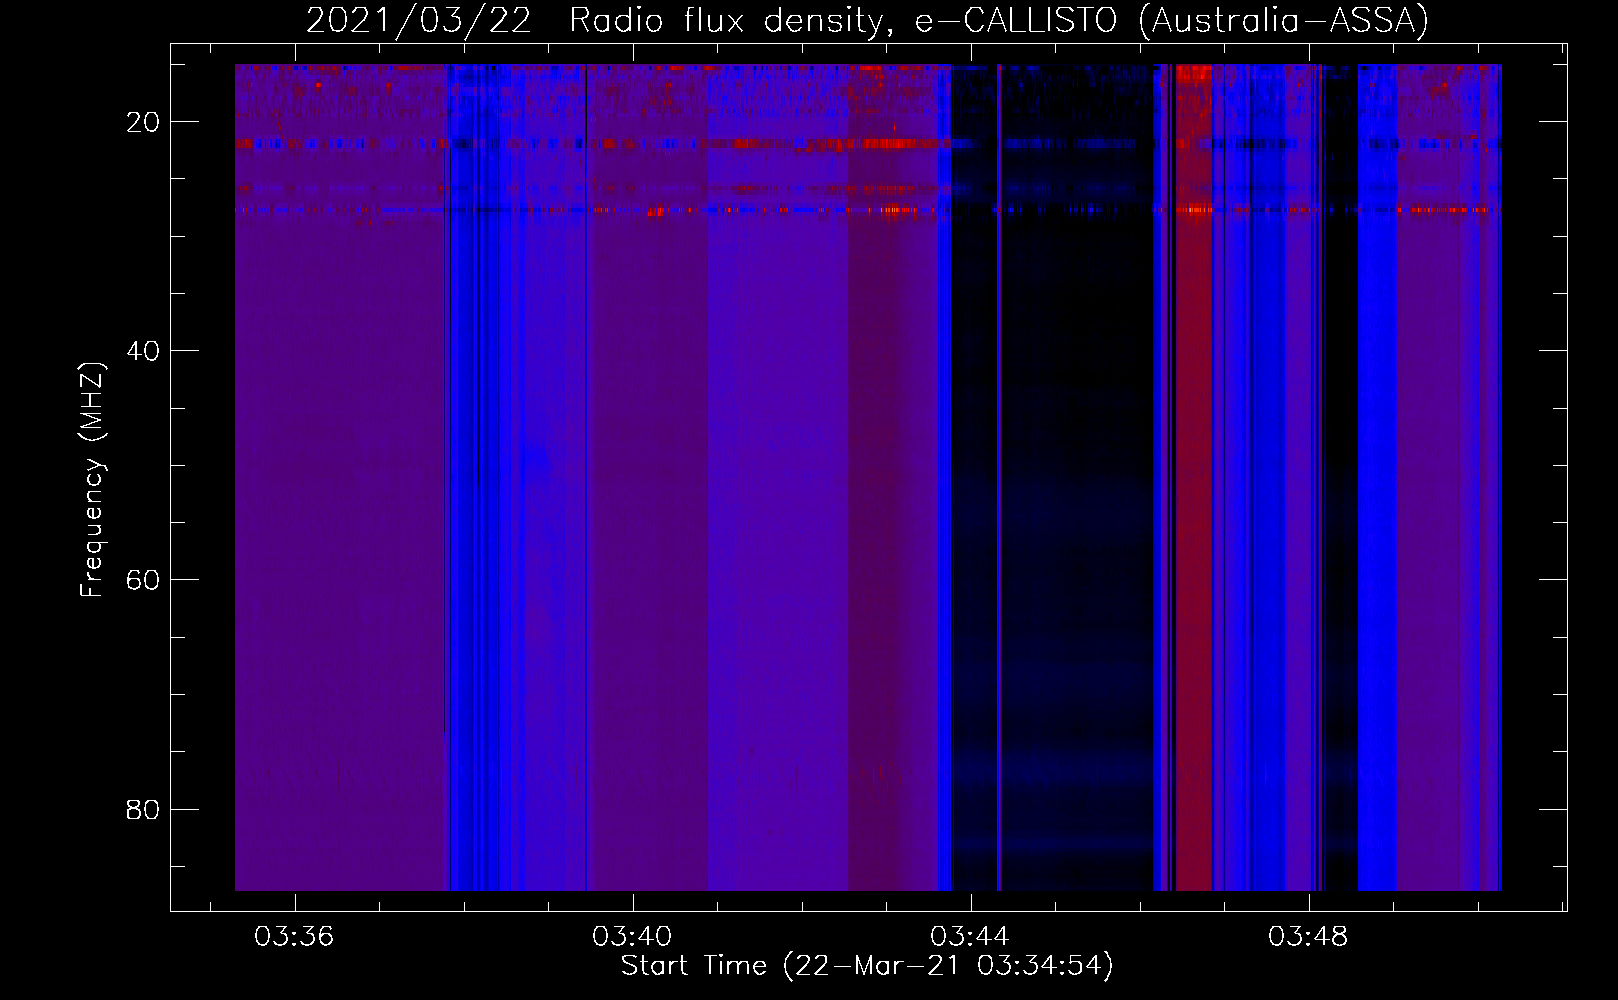This screenshot has width=1618, height=1000.
Task: Click the "40" frequency tick label
Action: tap(143, 351)
